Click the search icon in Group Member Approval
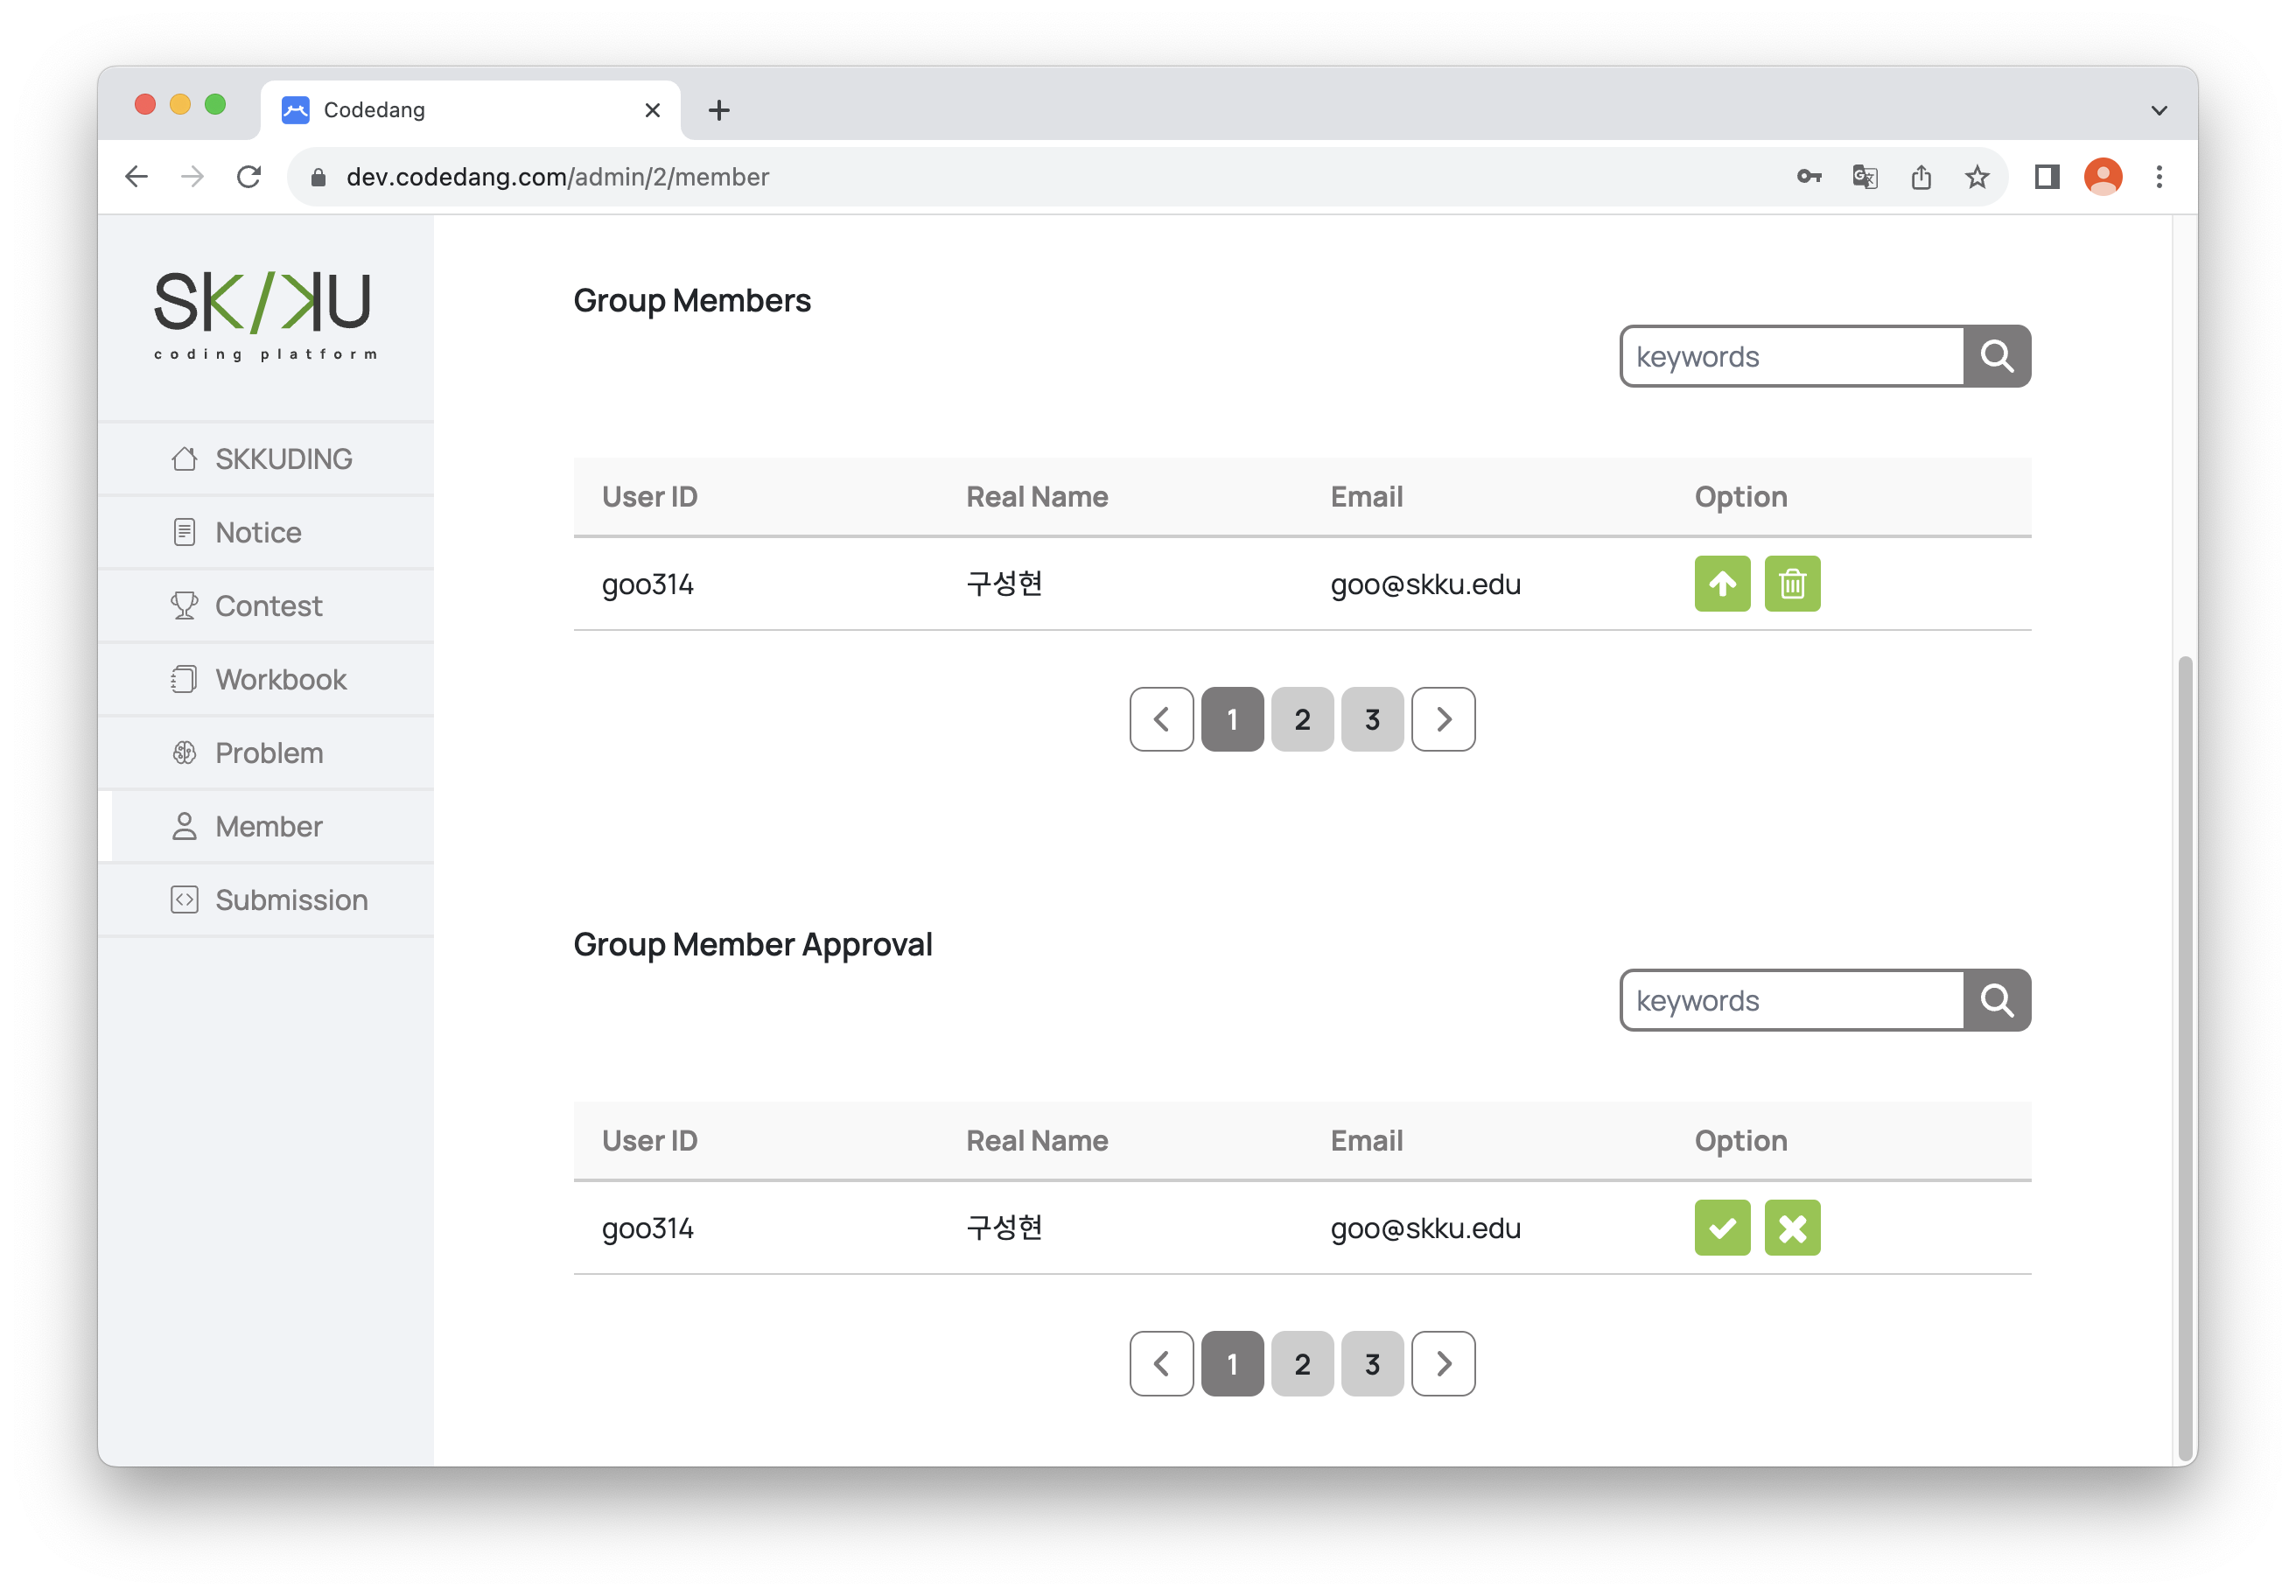This screenshot has width=2296, height=1596. pos(1998,1001)
